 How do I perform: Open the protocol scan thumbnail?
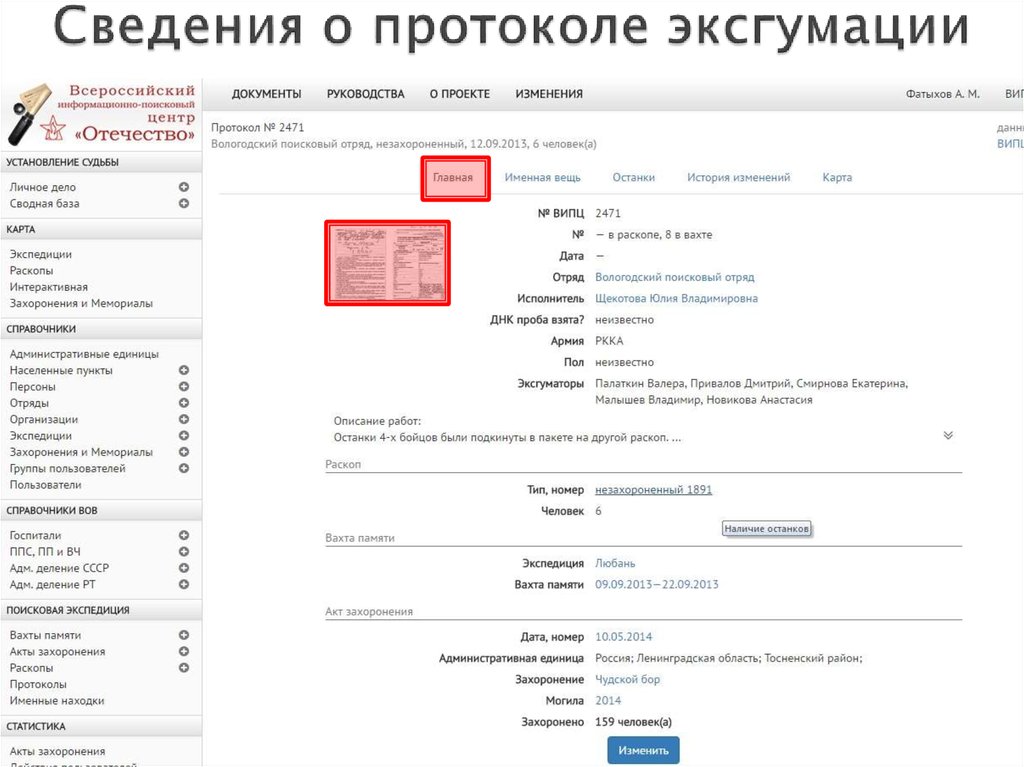[x=387, y=262]
